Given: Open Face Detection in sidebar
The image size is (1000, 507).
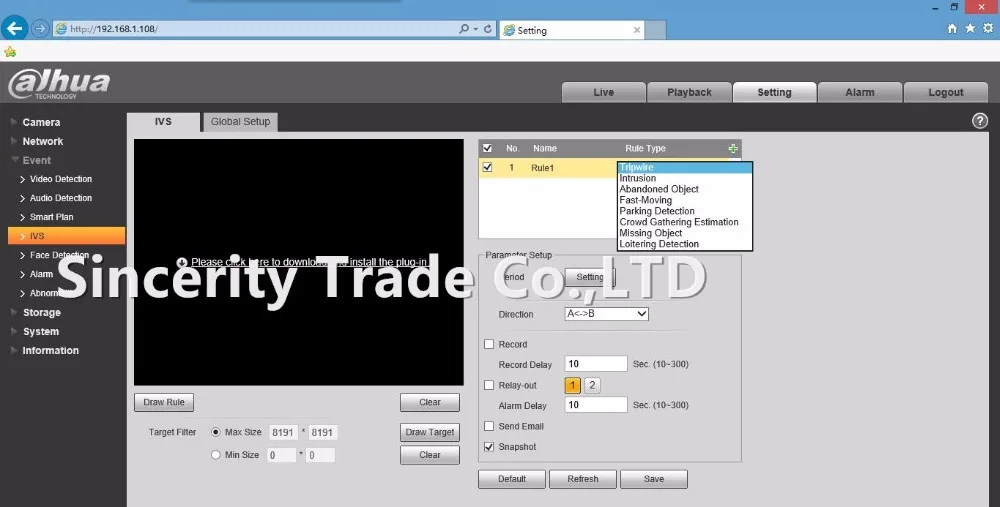Looking at the screenshot, I should coord(59,255).
